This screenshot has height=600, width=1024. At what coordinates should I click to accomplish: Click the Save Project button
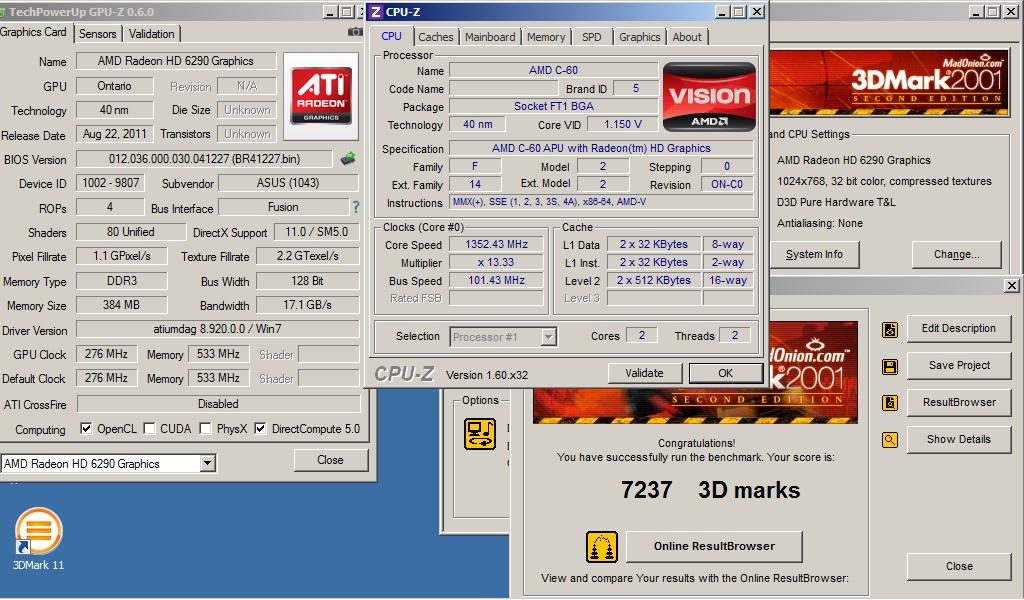coord(959,365)
